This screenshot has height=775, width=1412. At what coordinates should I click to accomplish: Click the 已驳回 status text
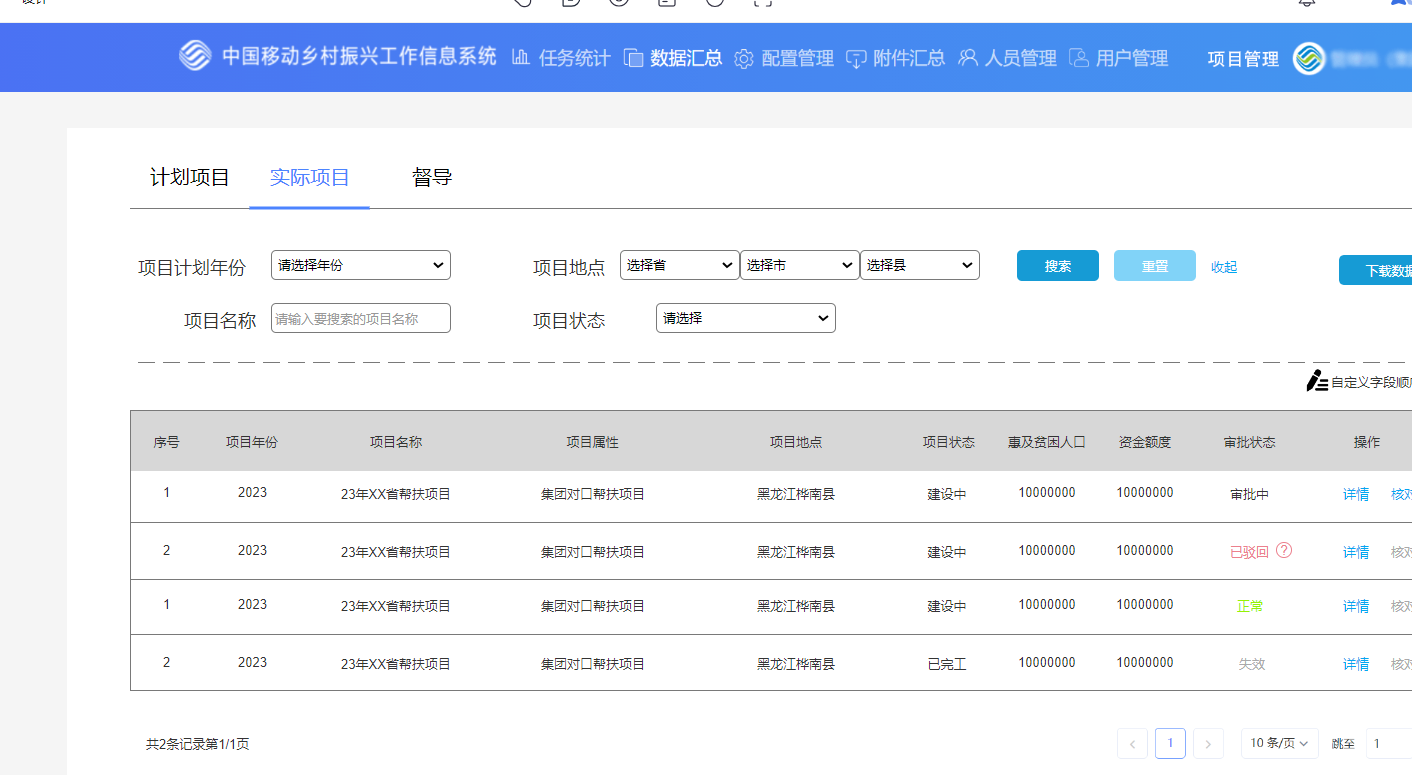click(x=1249, y=552)
